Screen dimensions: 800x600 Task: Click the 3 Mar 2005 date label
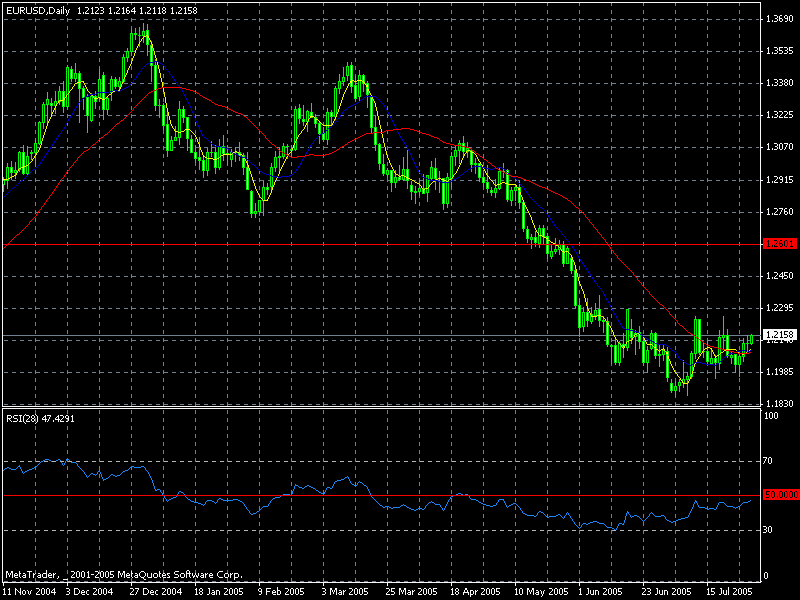point(345,591)
